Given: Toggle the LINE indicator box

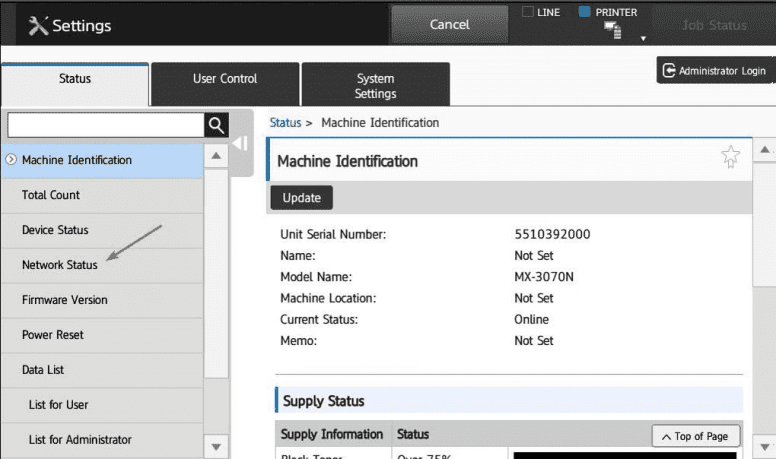Looking at the screenshot, I should pos(528,13).
